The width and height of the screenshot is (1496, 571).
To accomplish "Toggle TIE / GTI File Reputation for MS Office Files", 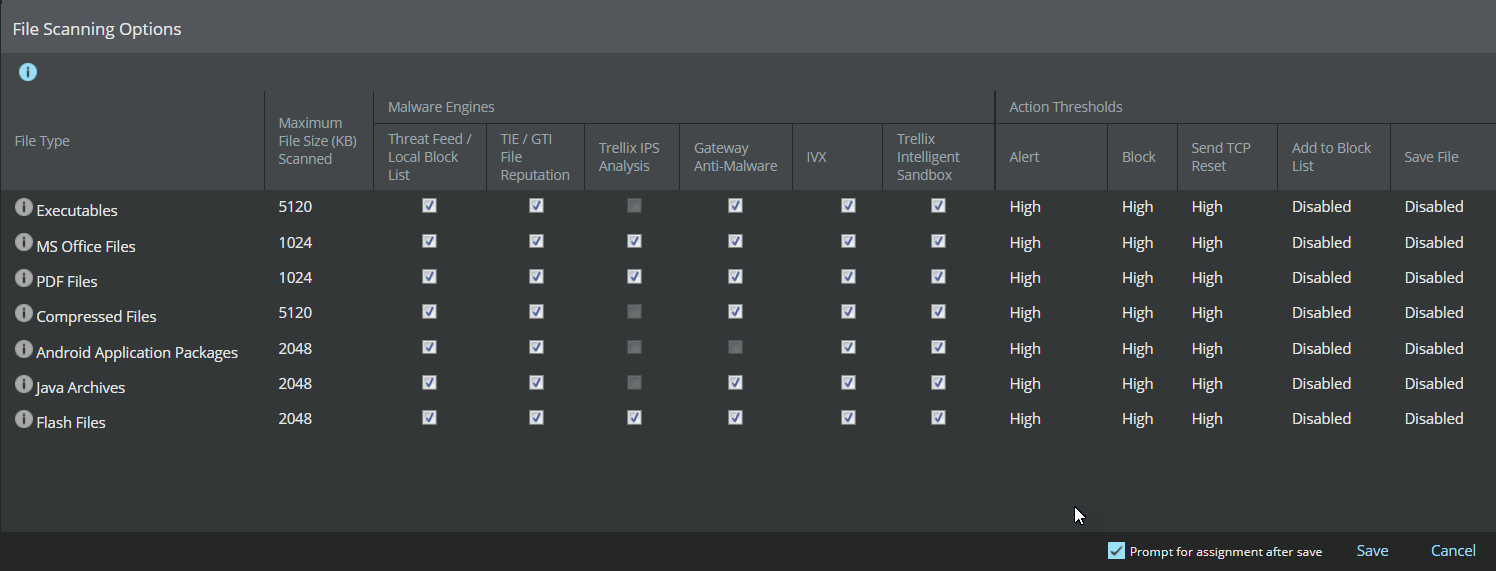I will pos(536,241).
